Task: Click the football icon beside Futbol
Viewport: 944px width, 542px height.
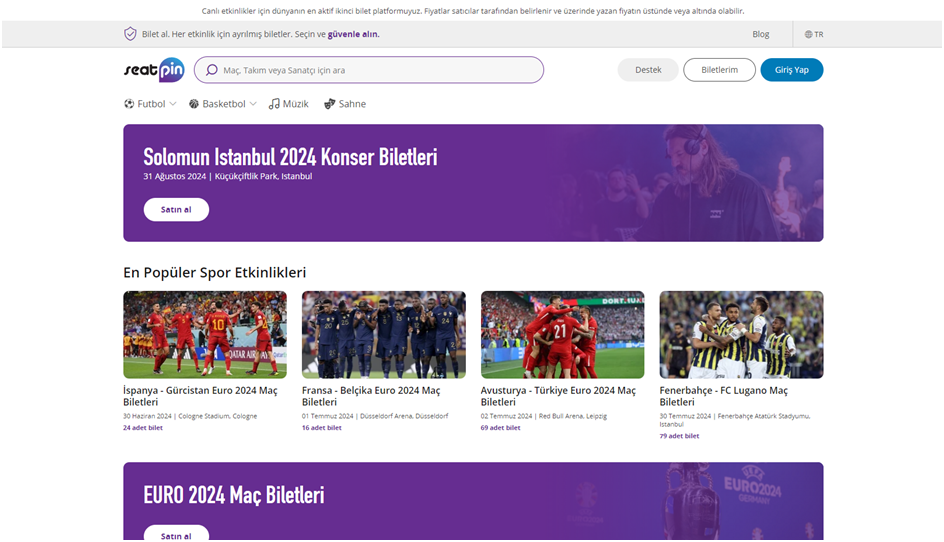Action: point(129,104)
